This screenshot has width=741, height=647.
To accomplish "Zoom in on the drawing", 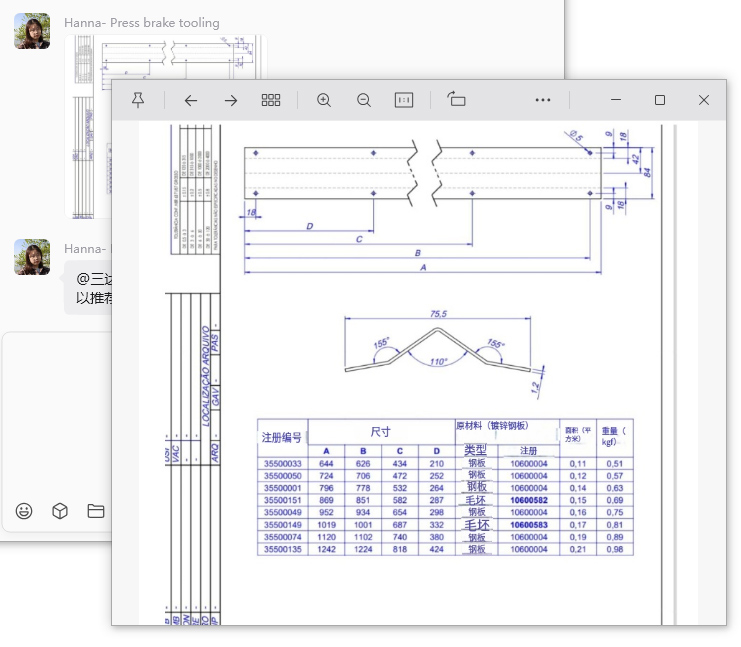I will coord(324,100).
